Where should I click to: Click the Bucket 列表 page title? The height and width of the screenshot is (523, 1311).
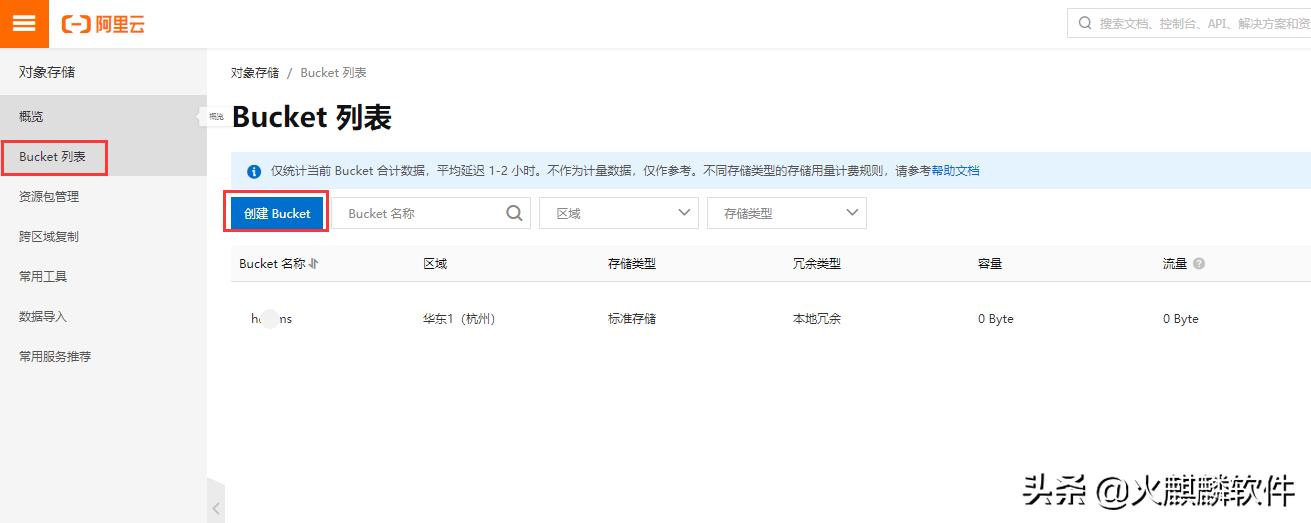point(311,117)
